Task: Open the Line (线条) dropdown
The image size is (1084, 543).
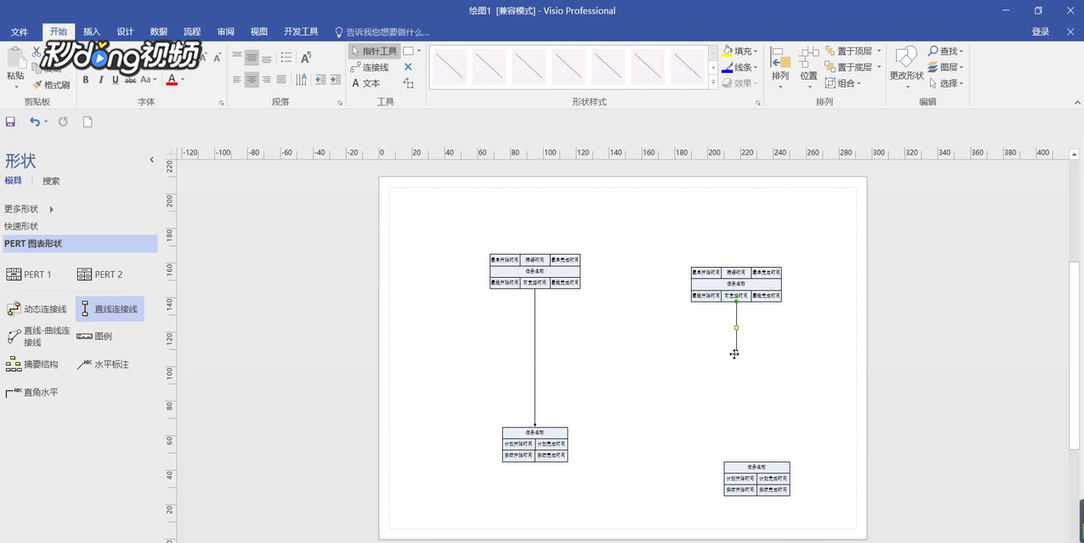Action: point(740,67)
